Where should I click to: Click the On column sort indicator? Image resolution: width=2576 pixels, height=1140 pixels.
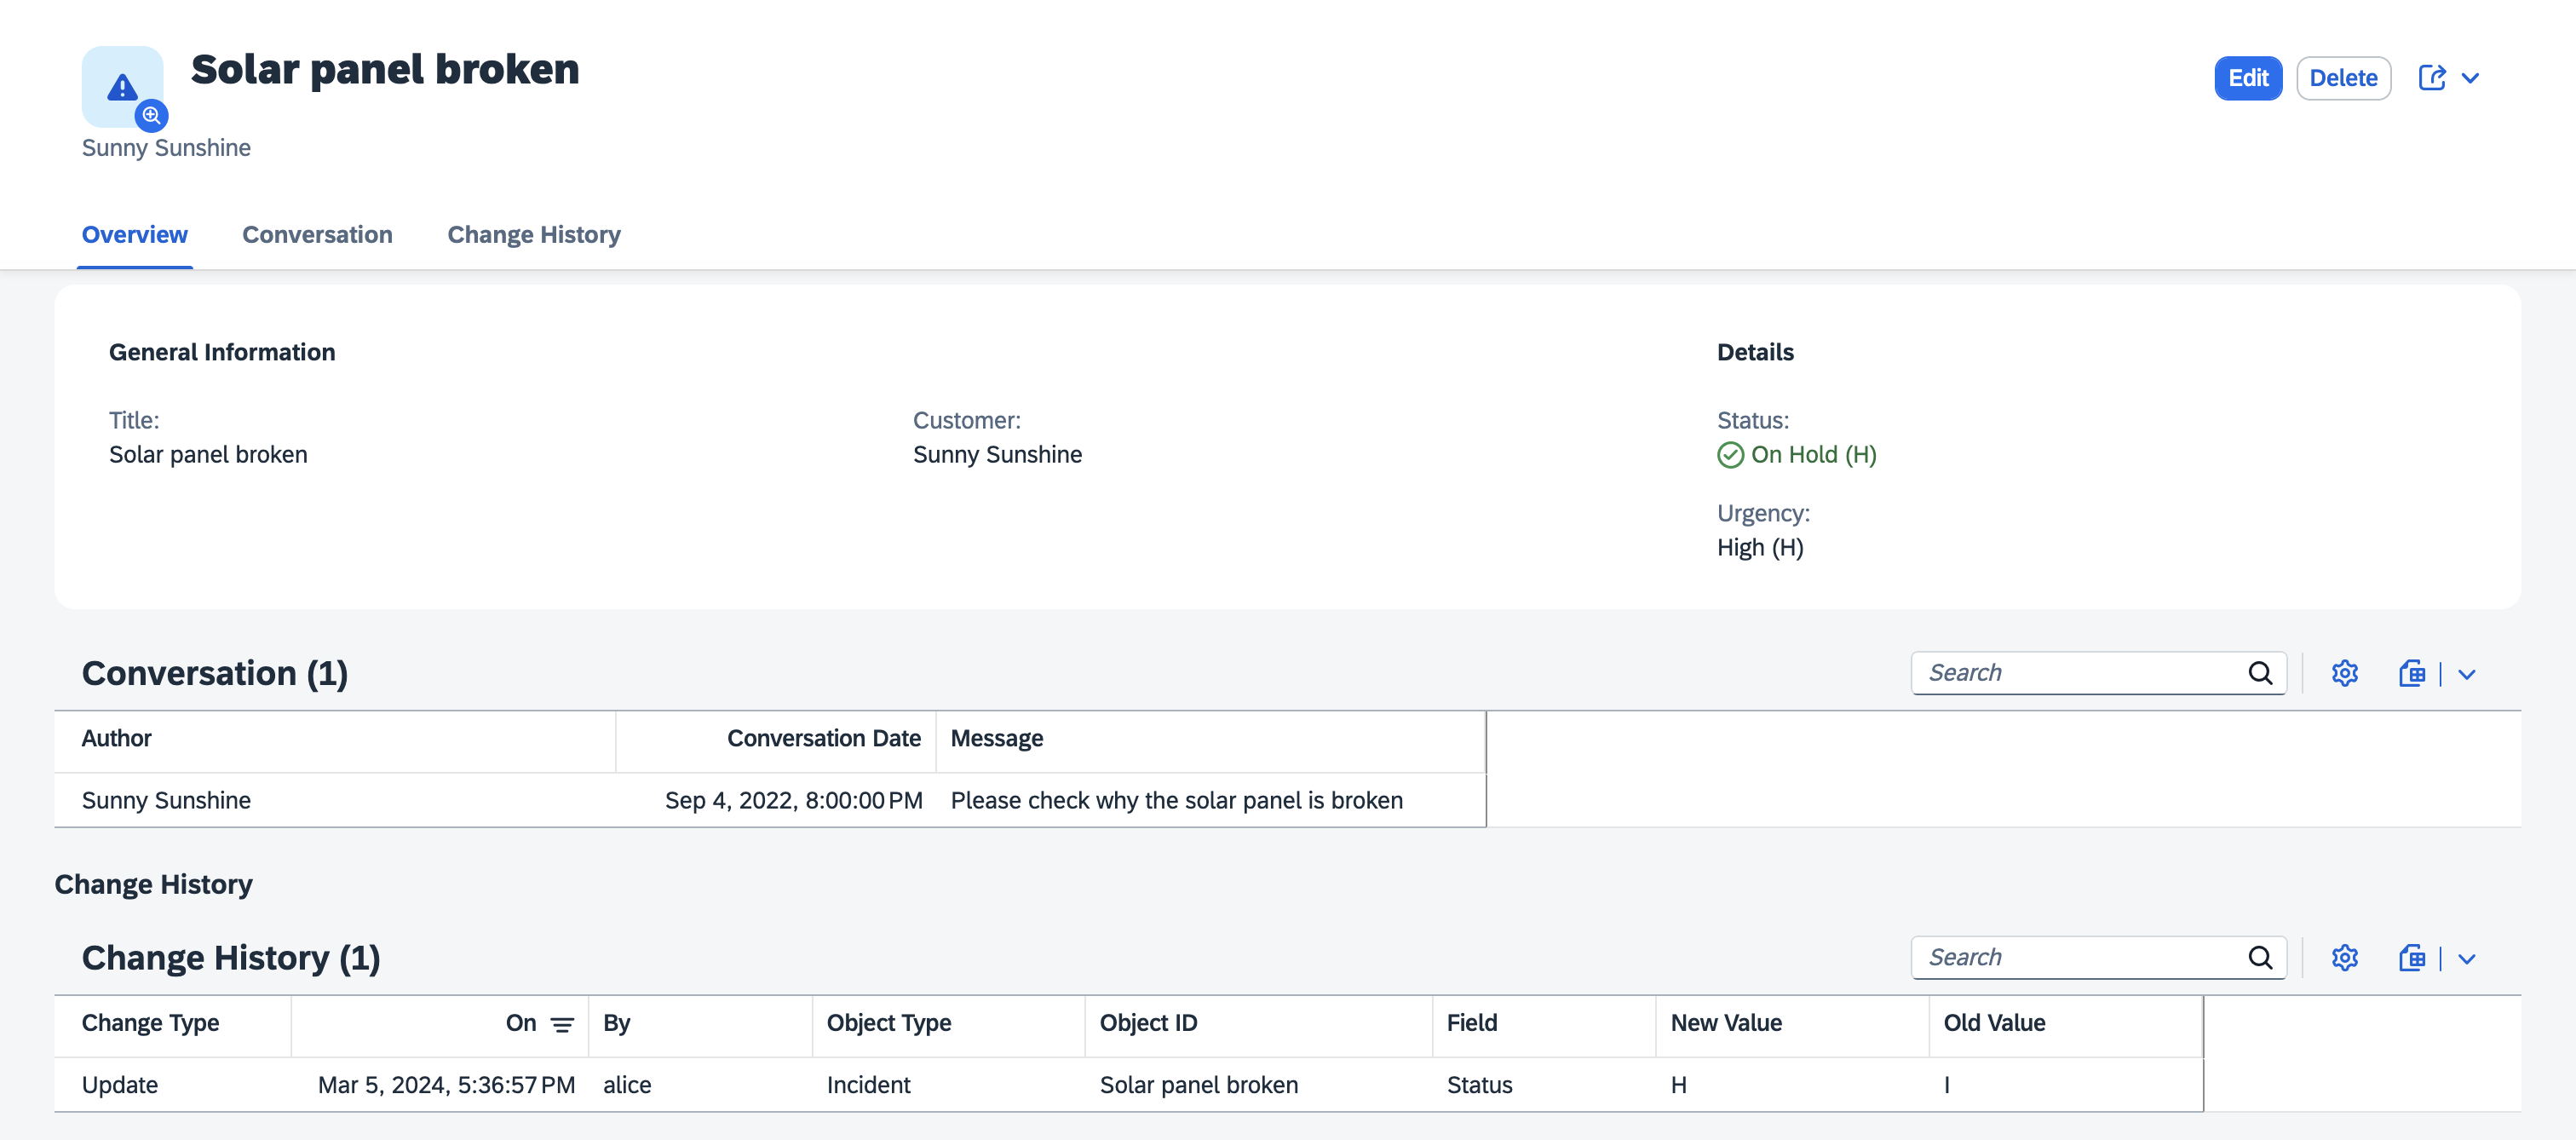coord(562,1024)
